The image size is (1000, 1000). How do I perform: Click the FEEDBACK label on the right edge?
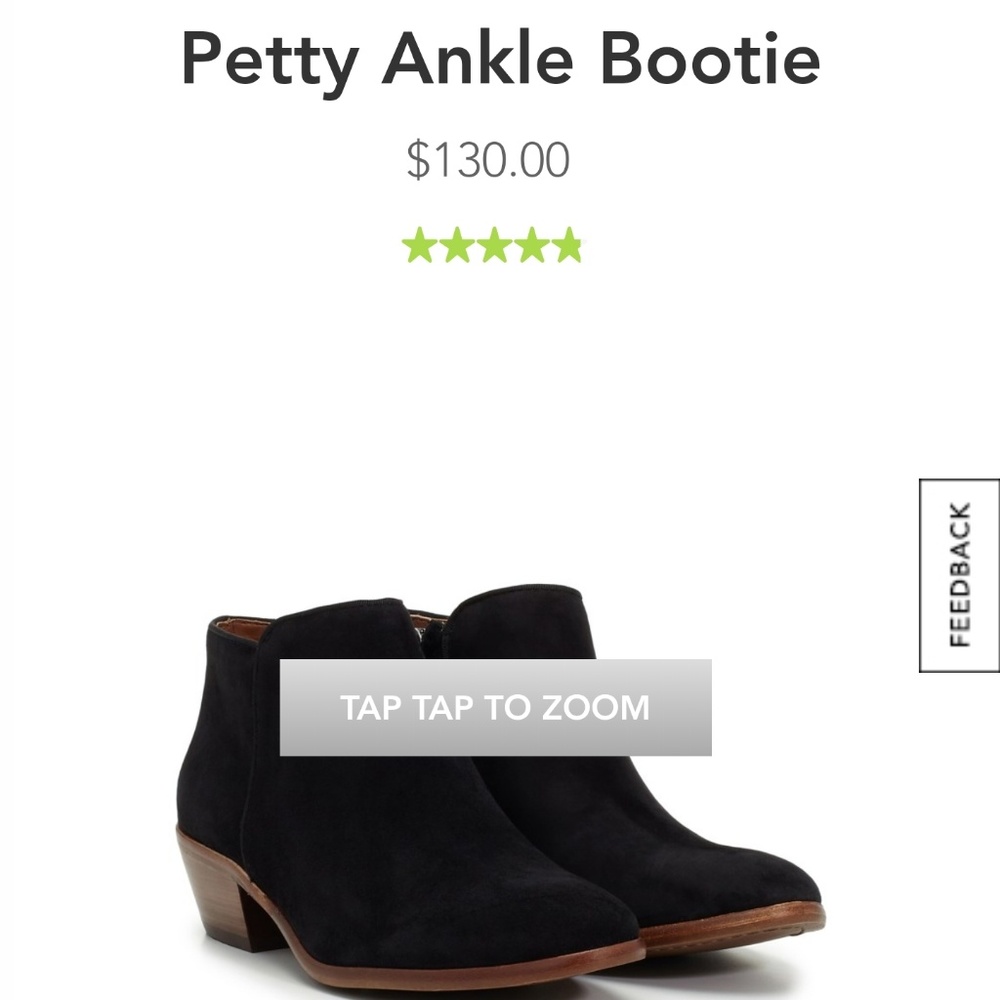tap(960, 573)
